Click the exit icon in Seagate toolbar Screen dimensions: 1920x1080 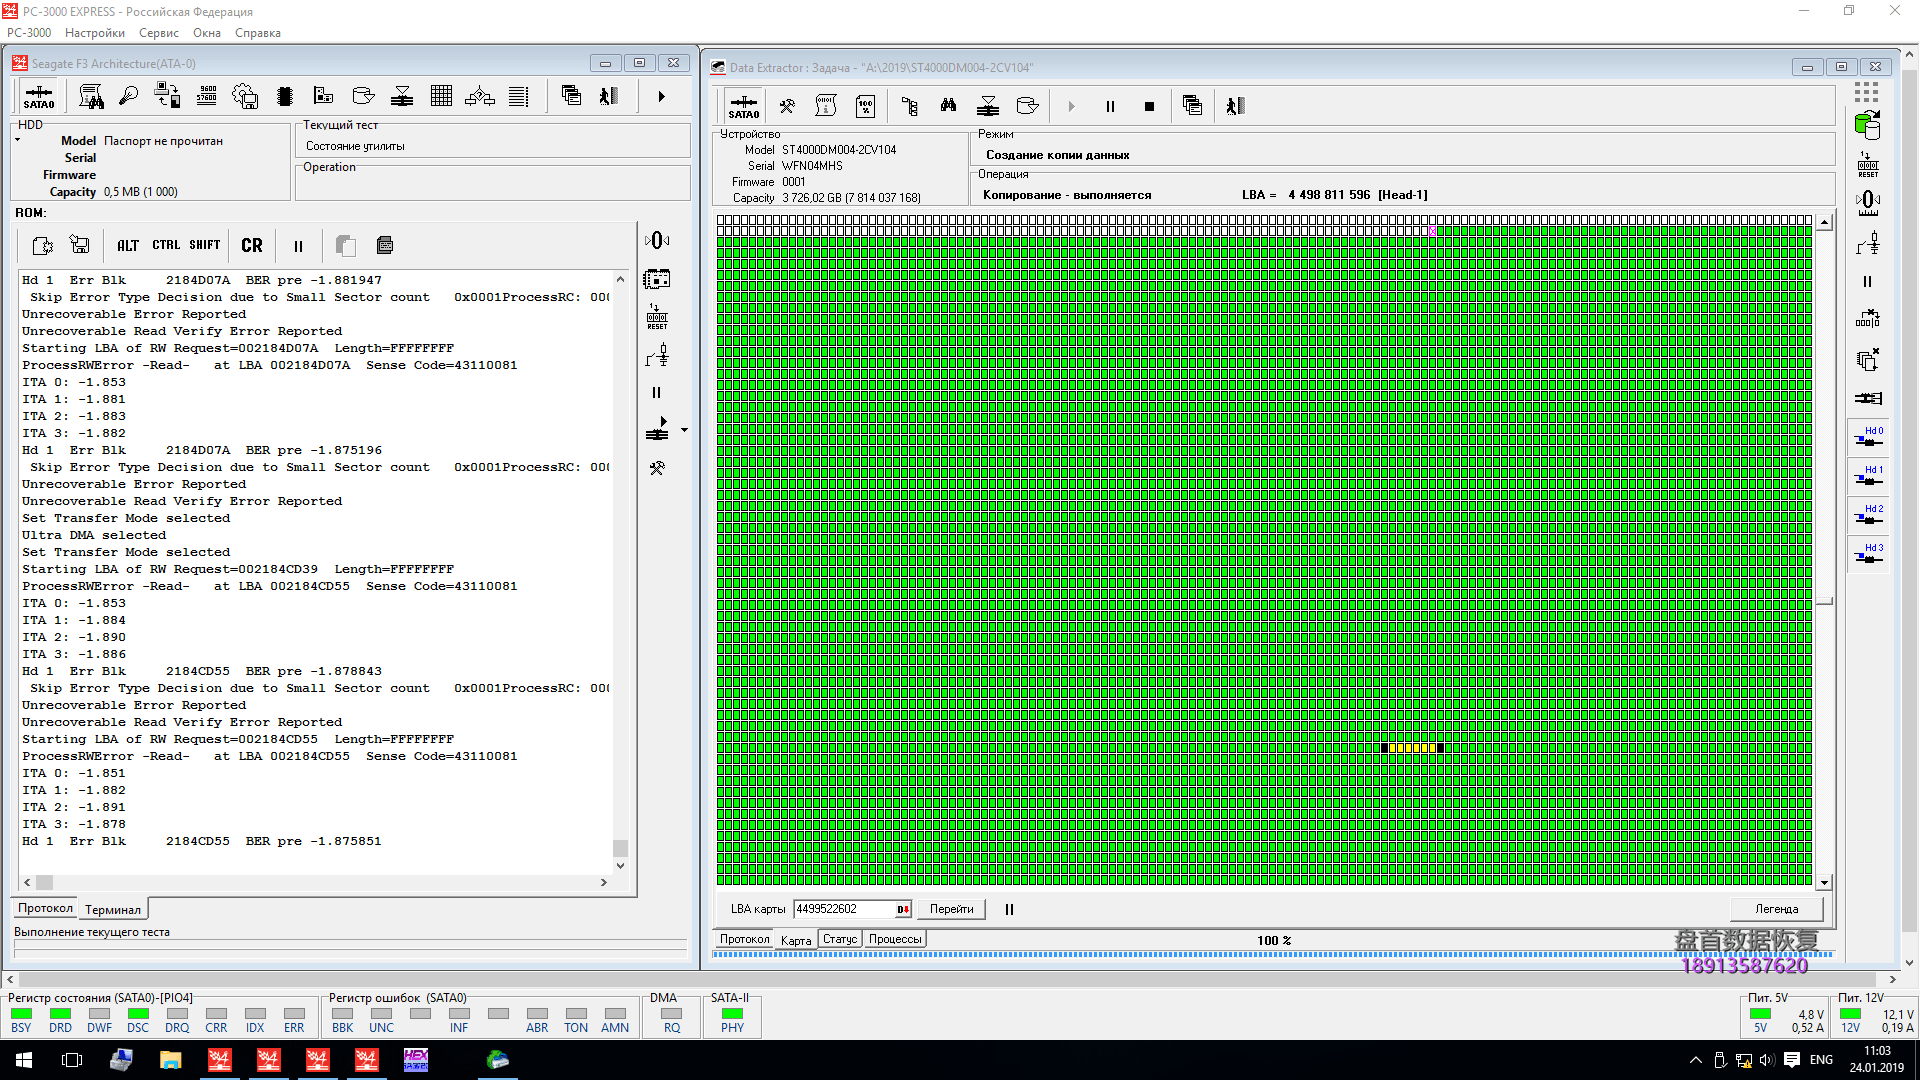[609, 96]
